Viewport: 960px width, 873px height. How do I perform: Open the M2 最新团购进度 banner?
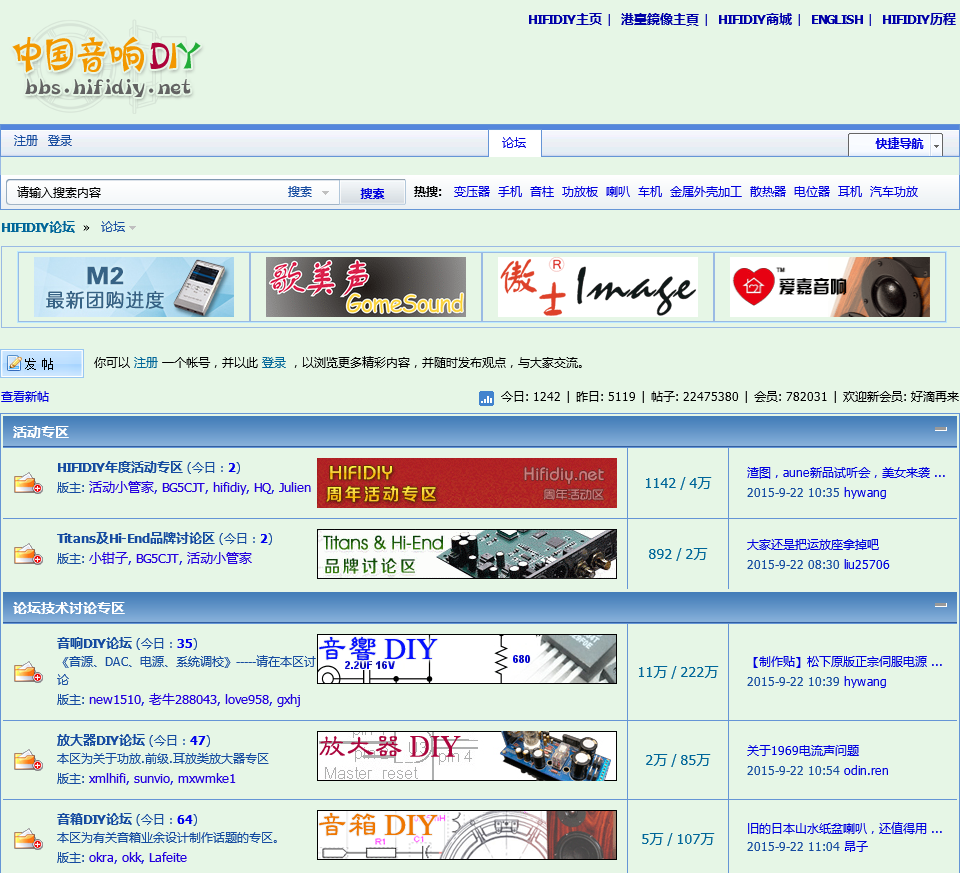134,287
